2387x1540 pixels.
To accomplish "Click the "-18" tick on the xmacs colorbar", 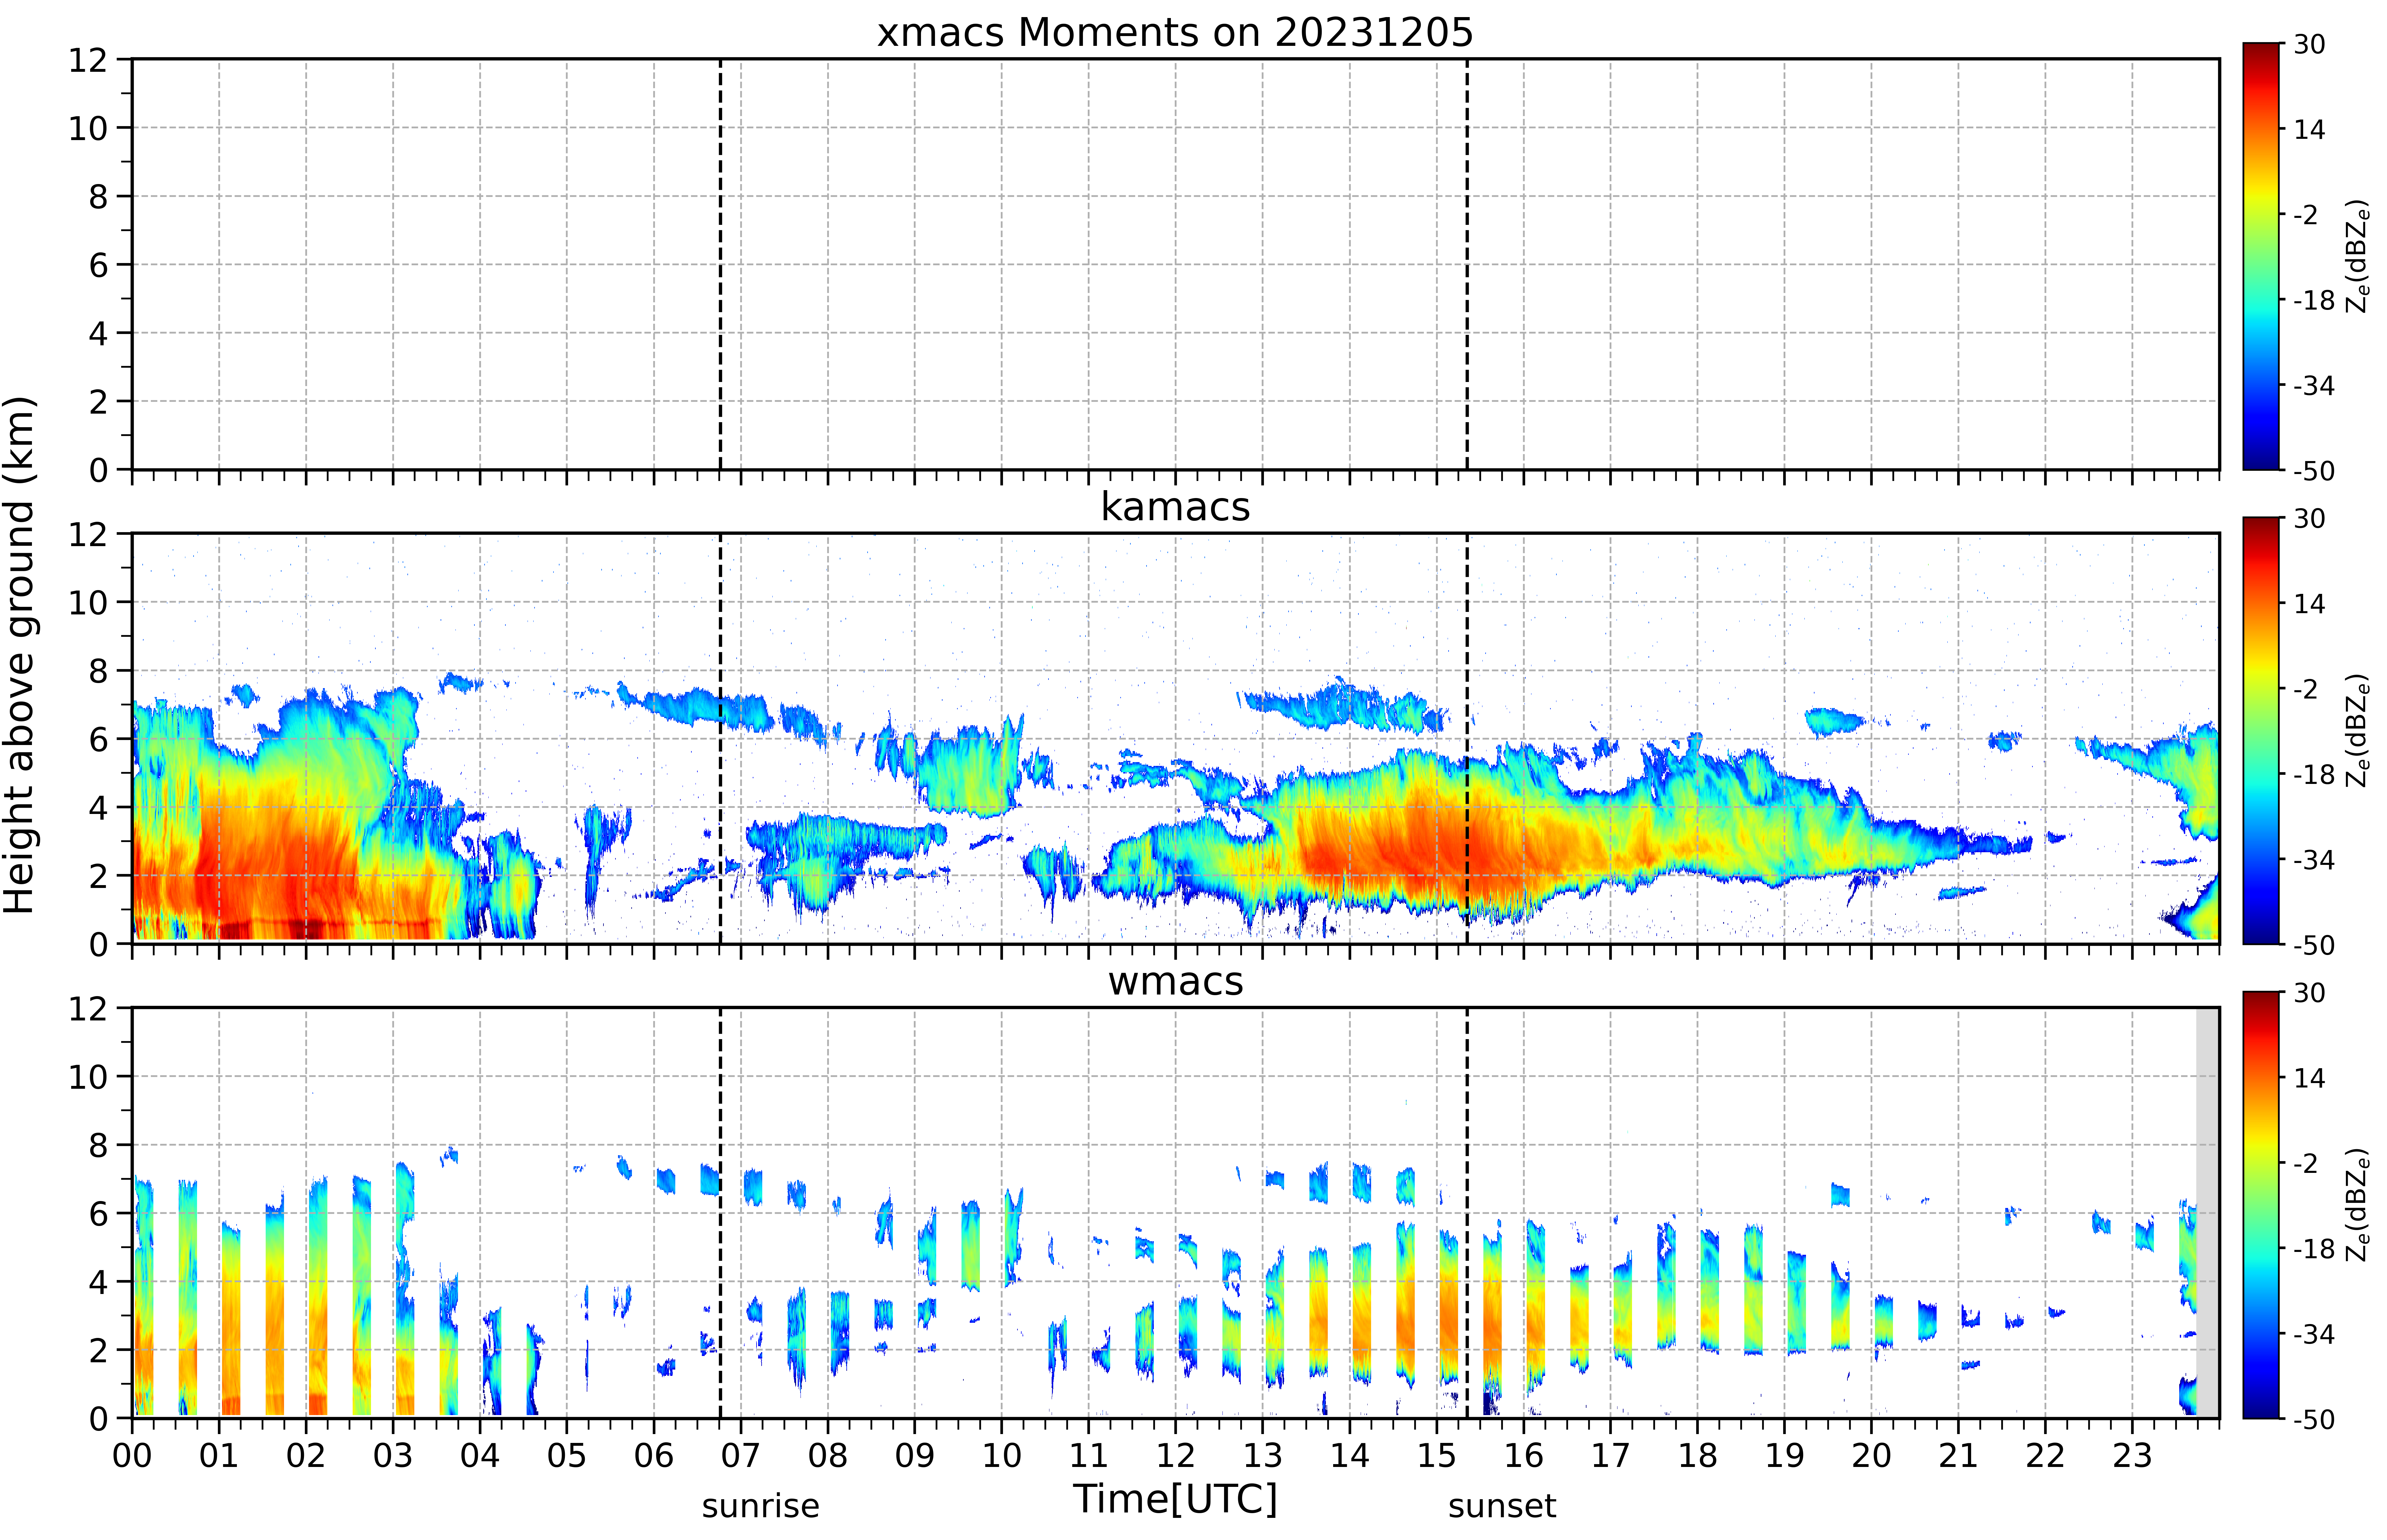I will coord(2314,300).
